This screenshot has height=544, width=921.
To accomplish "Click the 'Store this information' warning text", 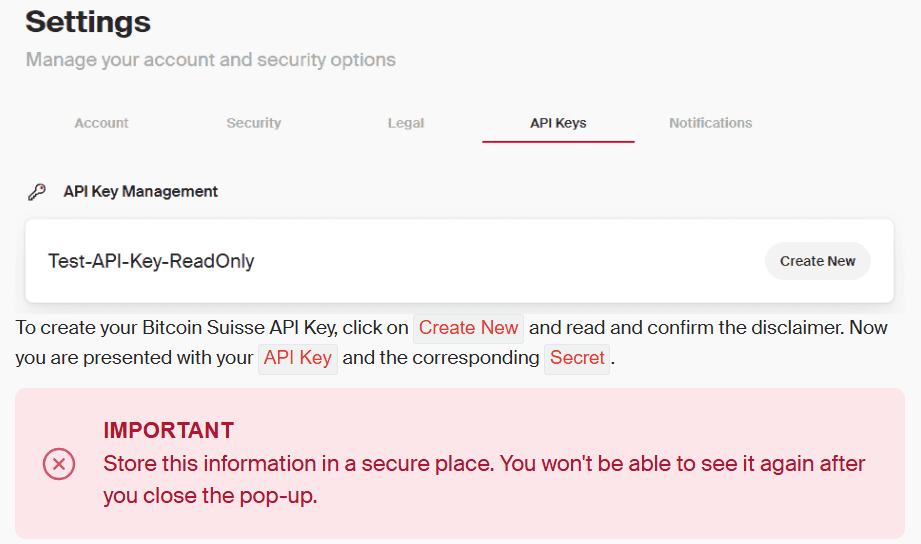I will (484, 464).
